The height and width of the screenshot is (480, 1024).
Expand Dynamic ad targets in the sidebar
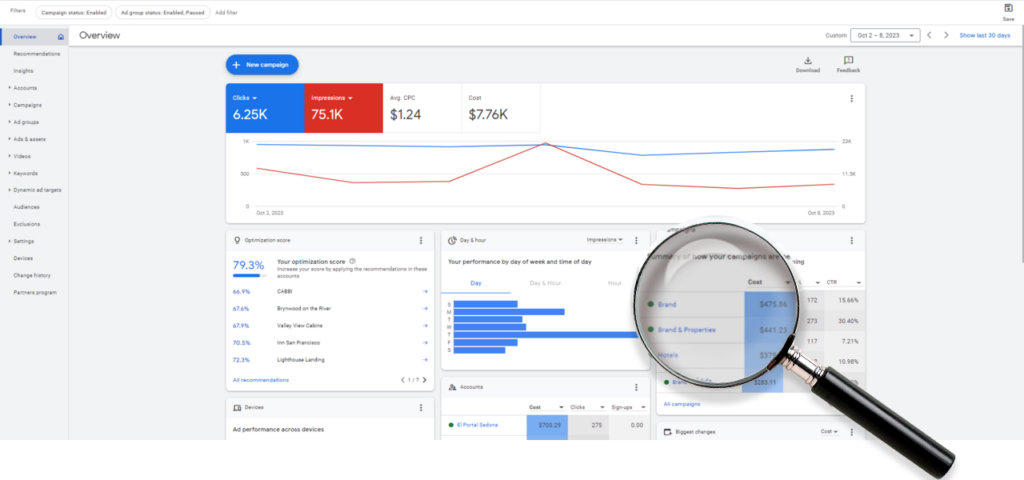point(9,190)
